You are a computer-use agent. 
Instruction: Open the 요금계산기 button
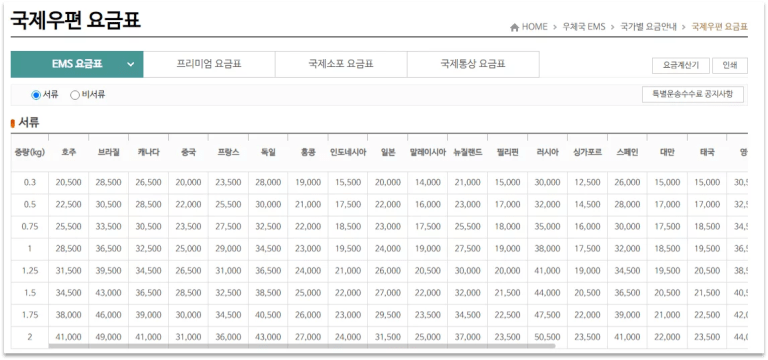681,66
